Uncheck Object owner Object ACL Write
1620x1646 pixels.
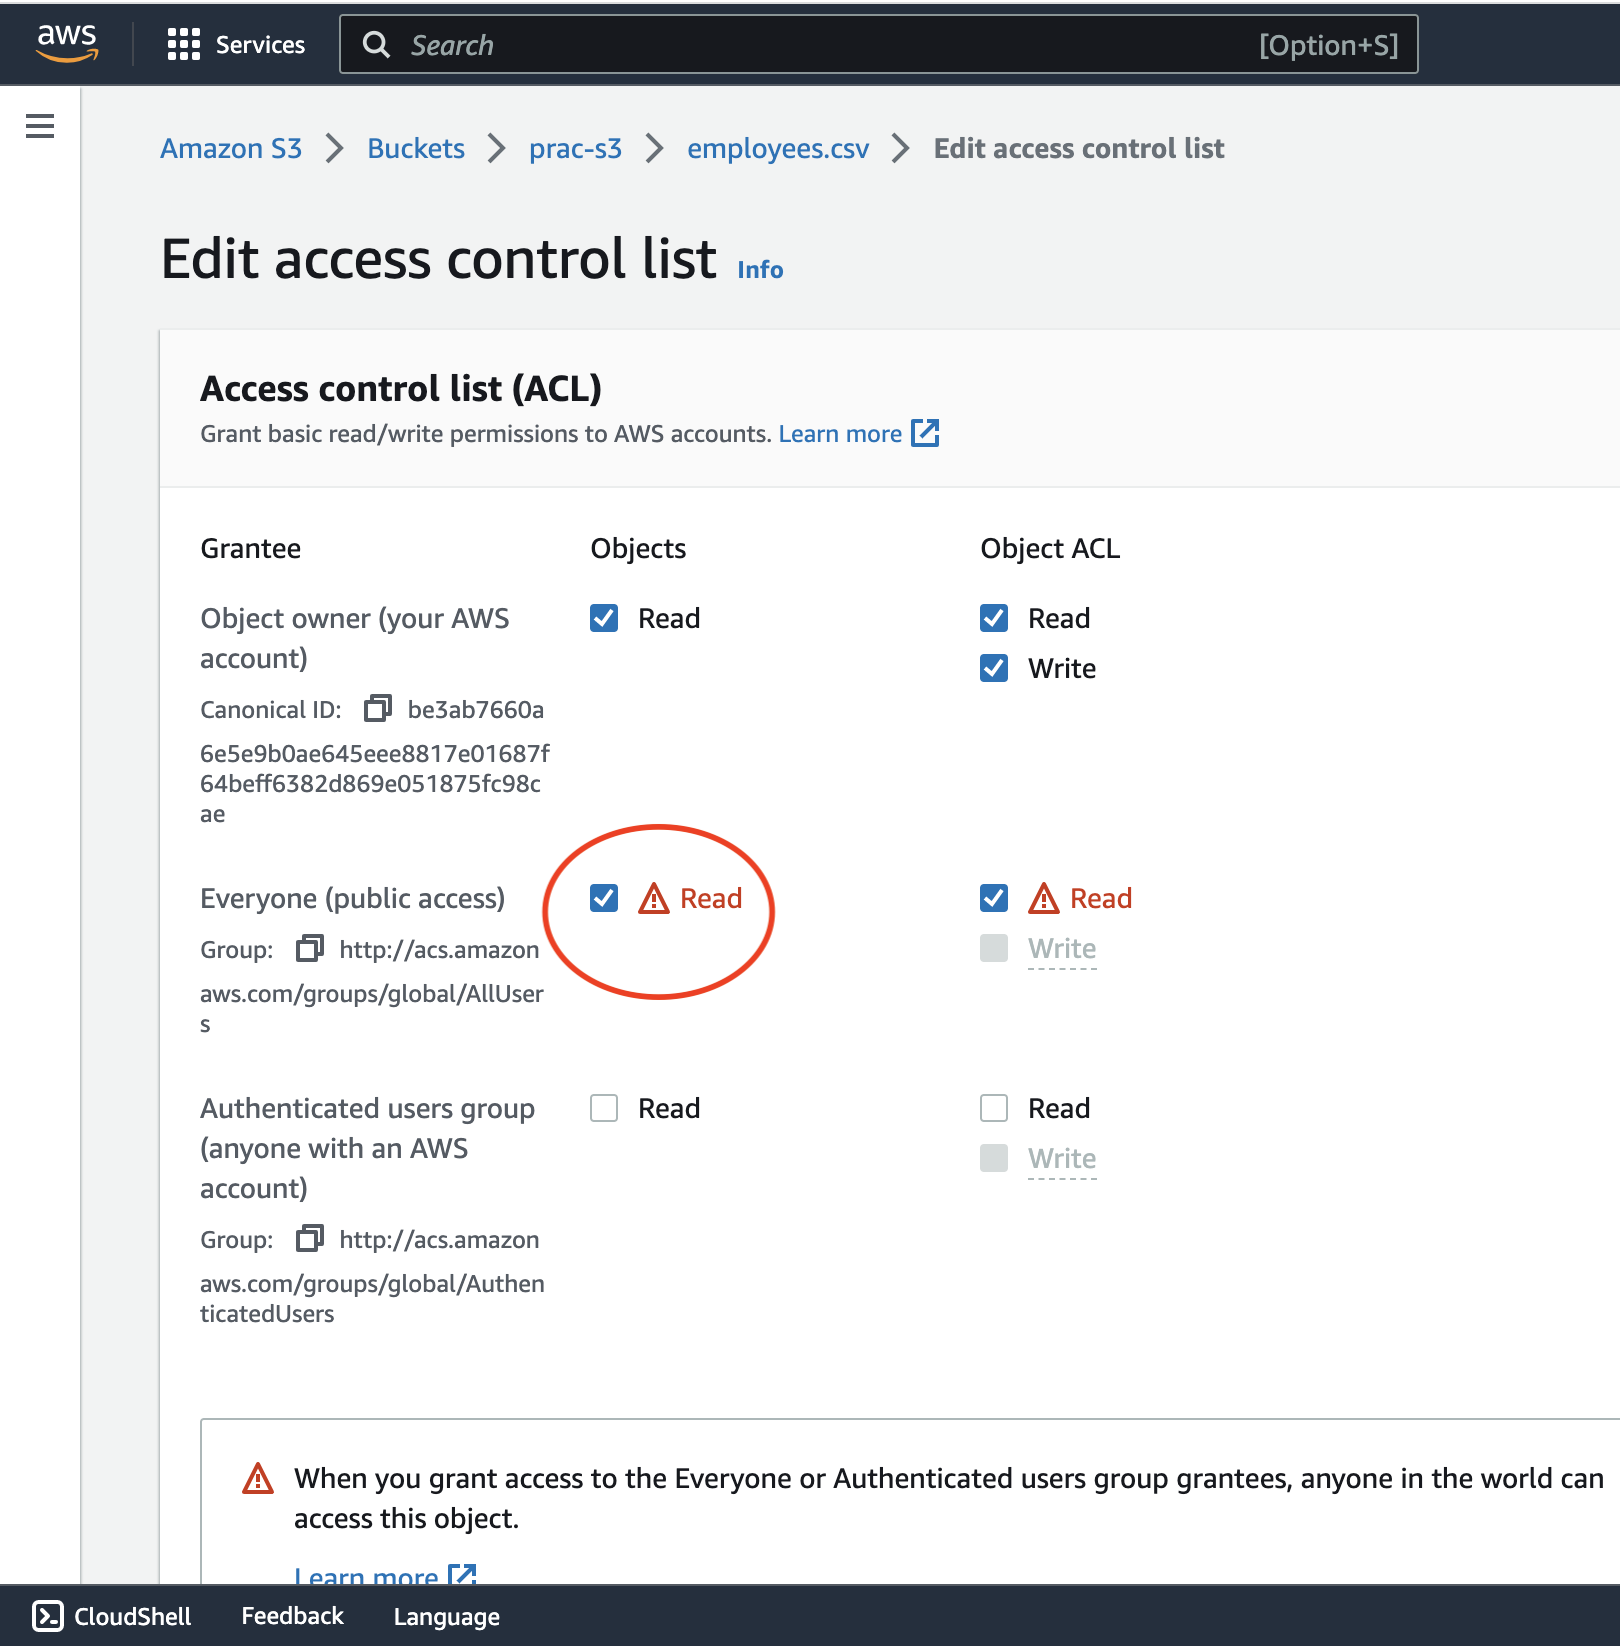point(994,668)
